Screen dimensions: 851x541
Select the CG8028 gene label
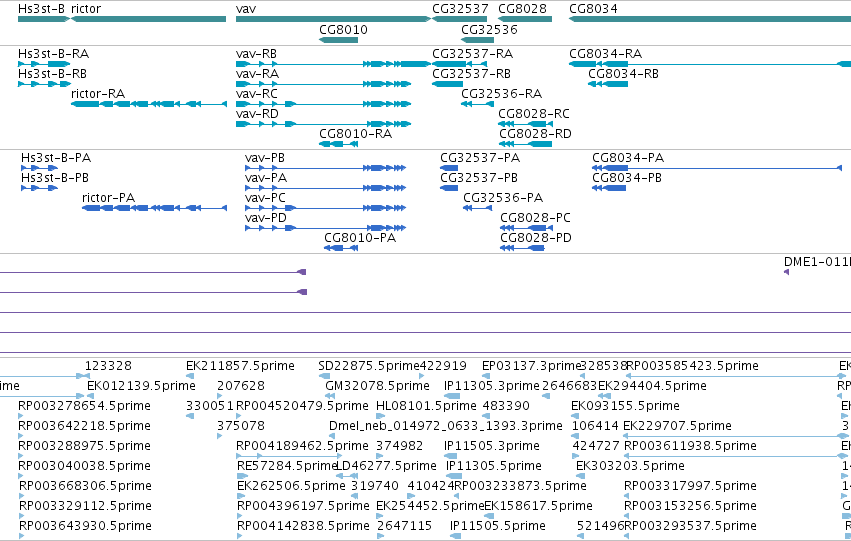(x=522, y=9)
